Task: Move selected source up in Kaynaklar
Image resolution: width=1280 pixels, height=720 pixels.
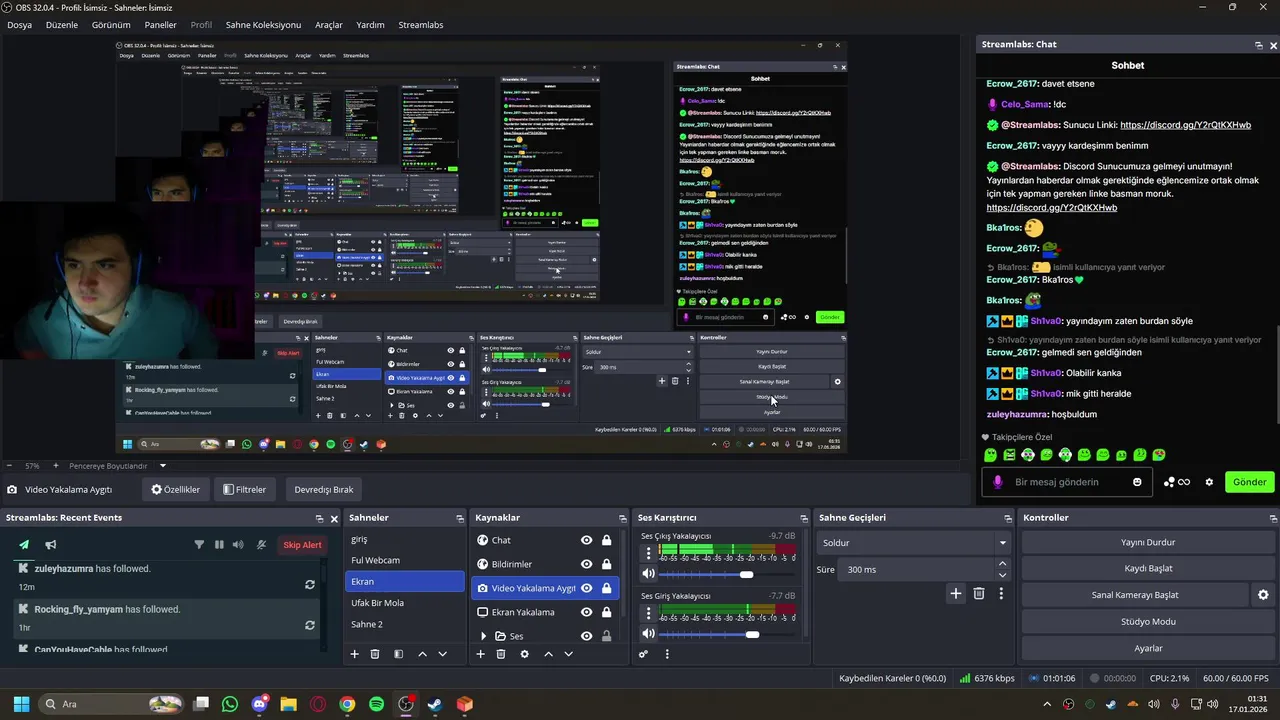Action: point(548,654)
